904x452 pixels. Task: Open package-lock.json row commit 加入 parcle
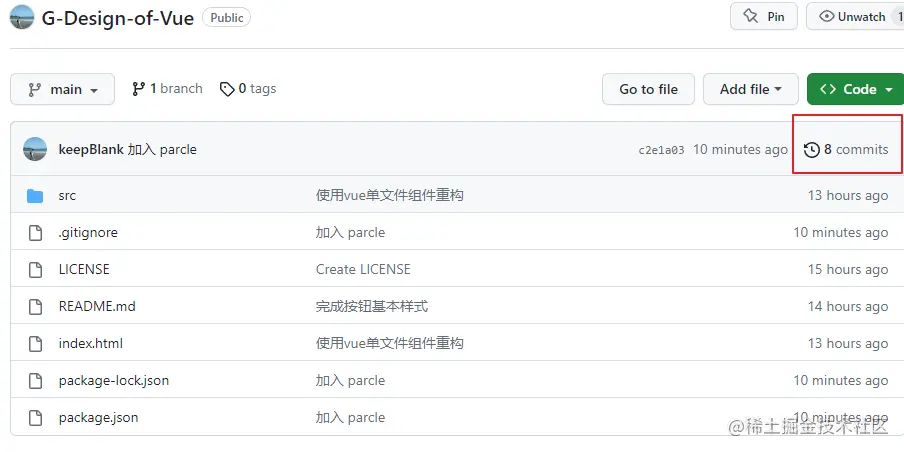(351, 381)
